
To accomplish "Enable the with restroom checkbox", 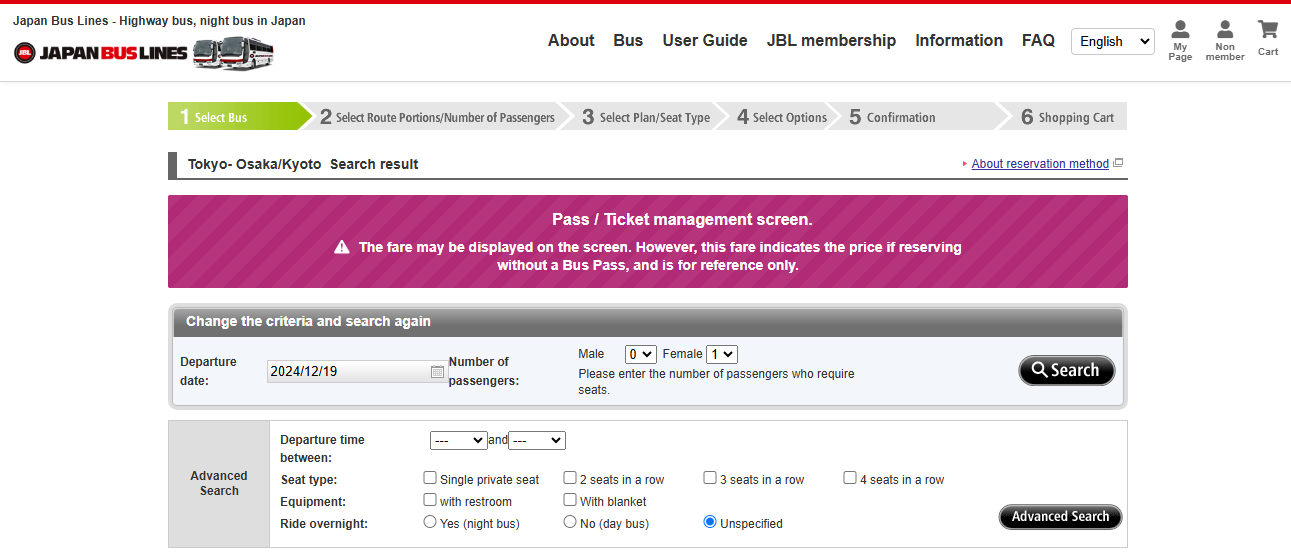I will (x=430, y=500).
